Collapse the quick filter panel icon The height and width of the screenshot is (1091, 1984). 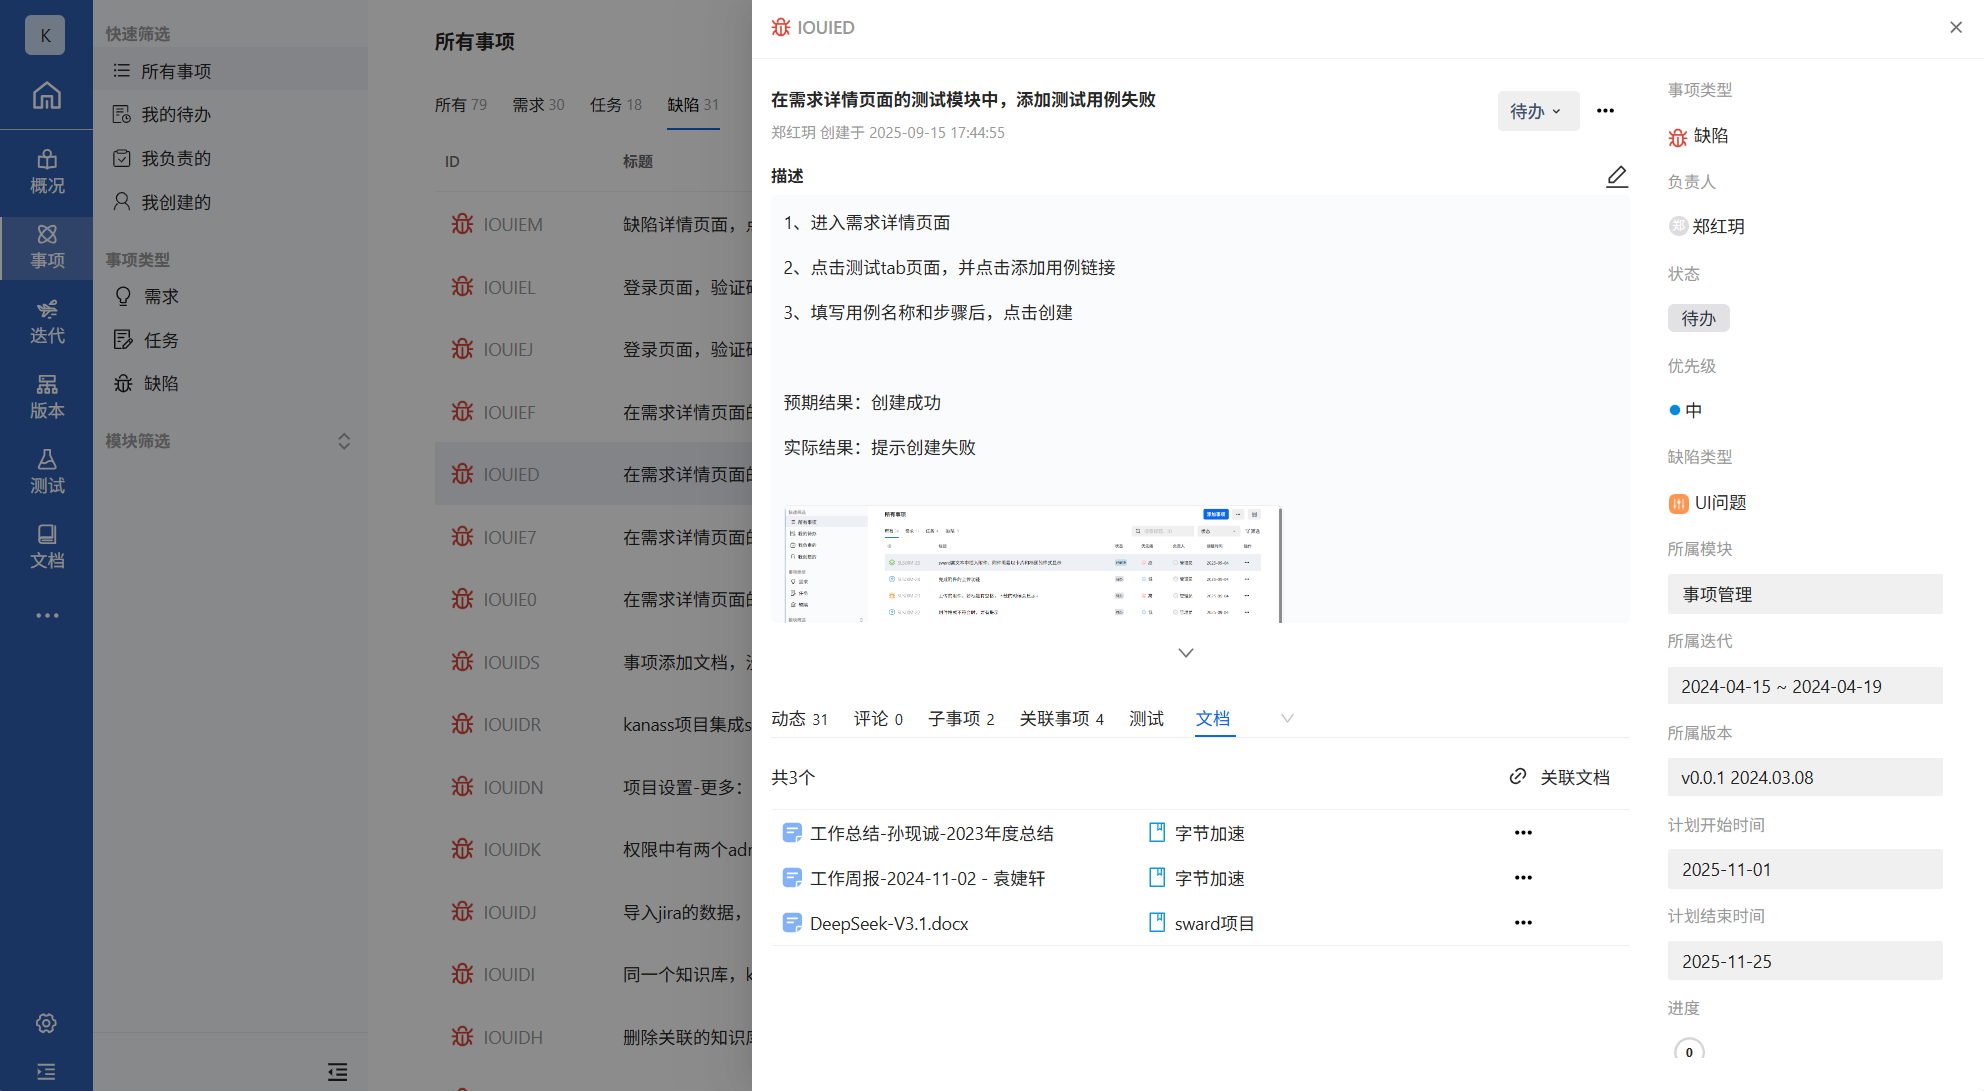tap(337, 1072)
